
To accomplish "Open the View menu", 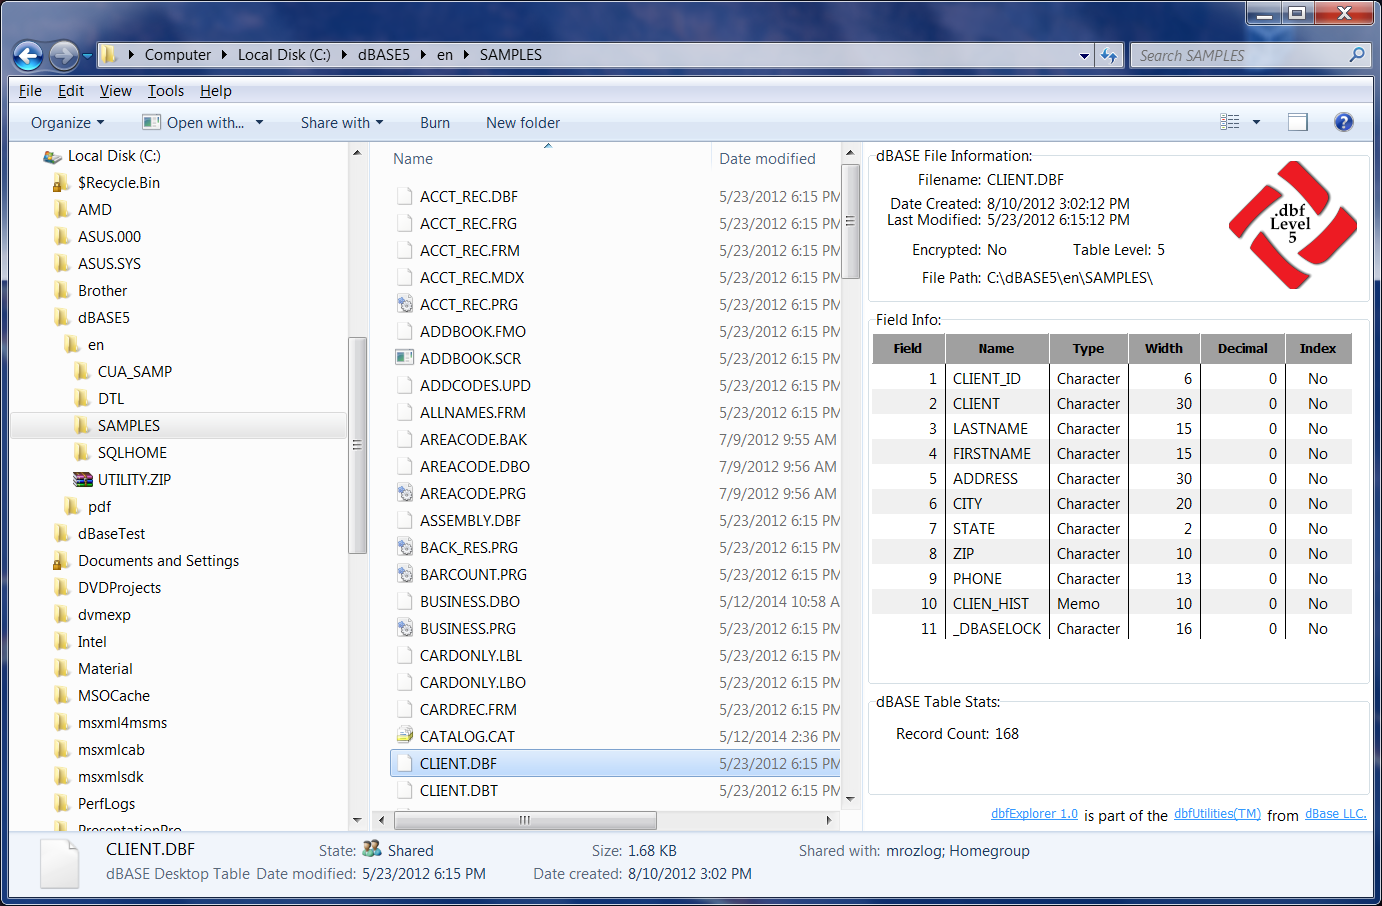I will point(116,90).
